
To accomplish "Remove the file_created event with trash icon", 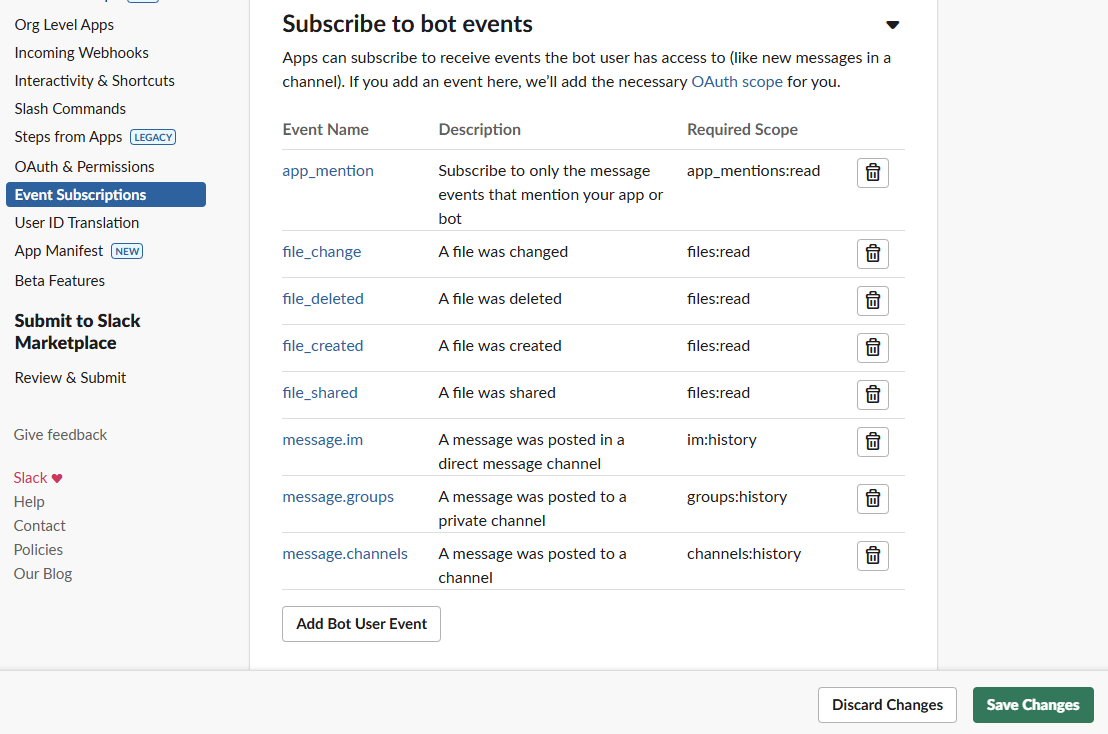I will click(873, 348).
